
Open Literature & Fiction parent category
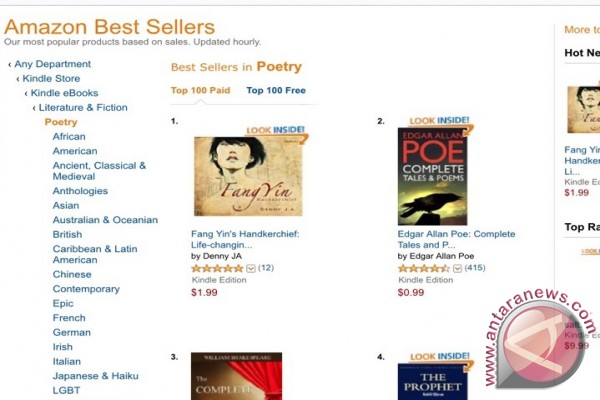(x=83, y=108)
